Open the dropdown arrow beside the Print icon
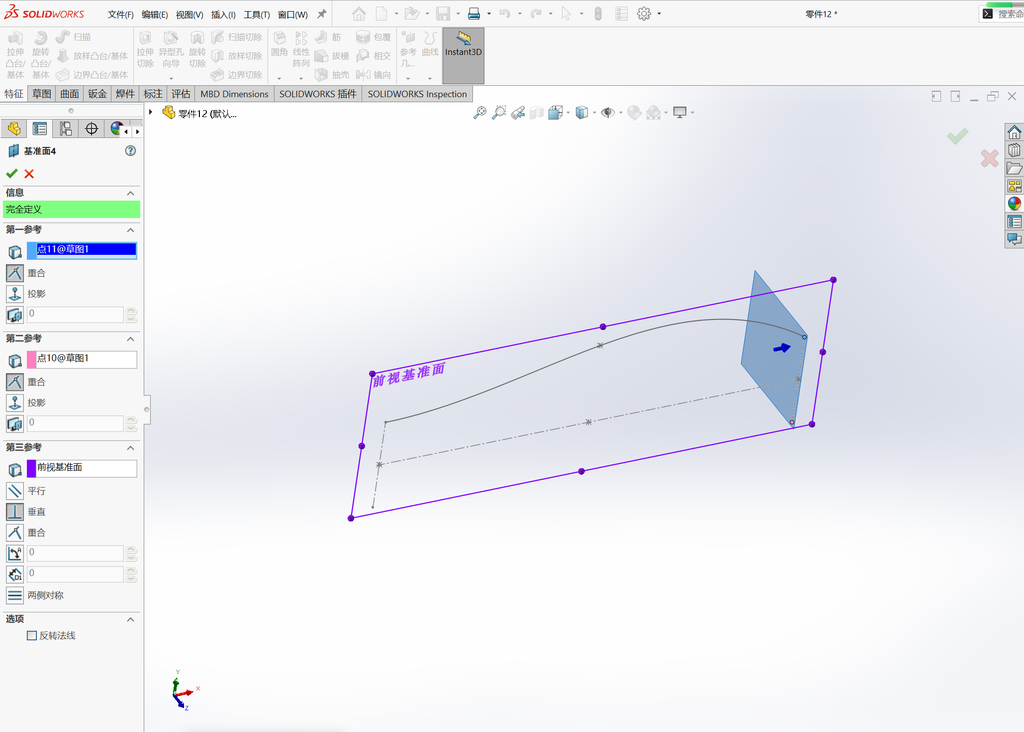 (x=488, y=14)
